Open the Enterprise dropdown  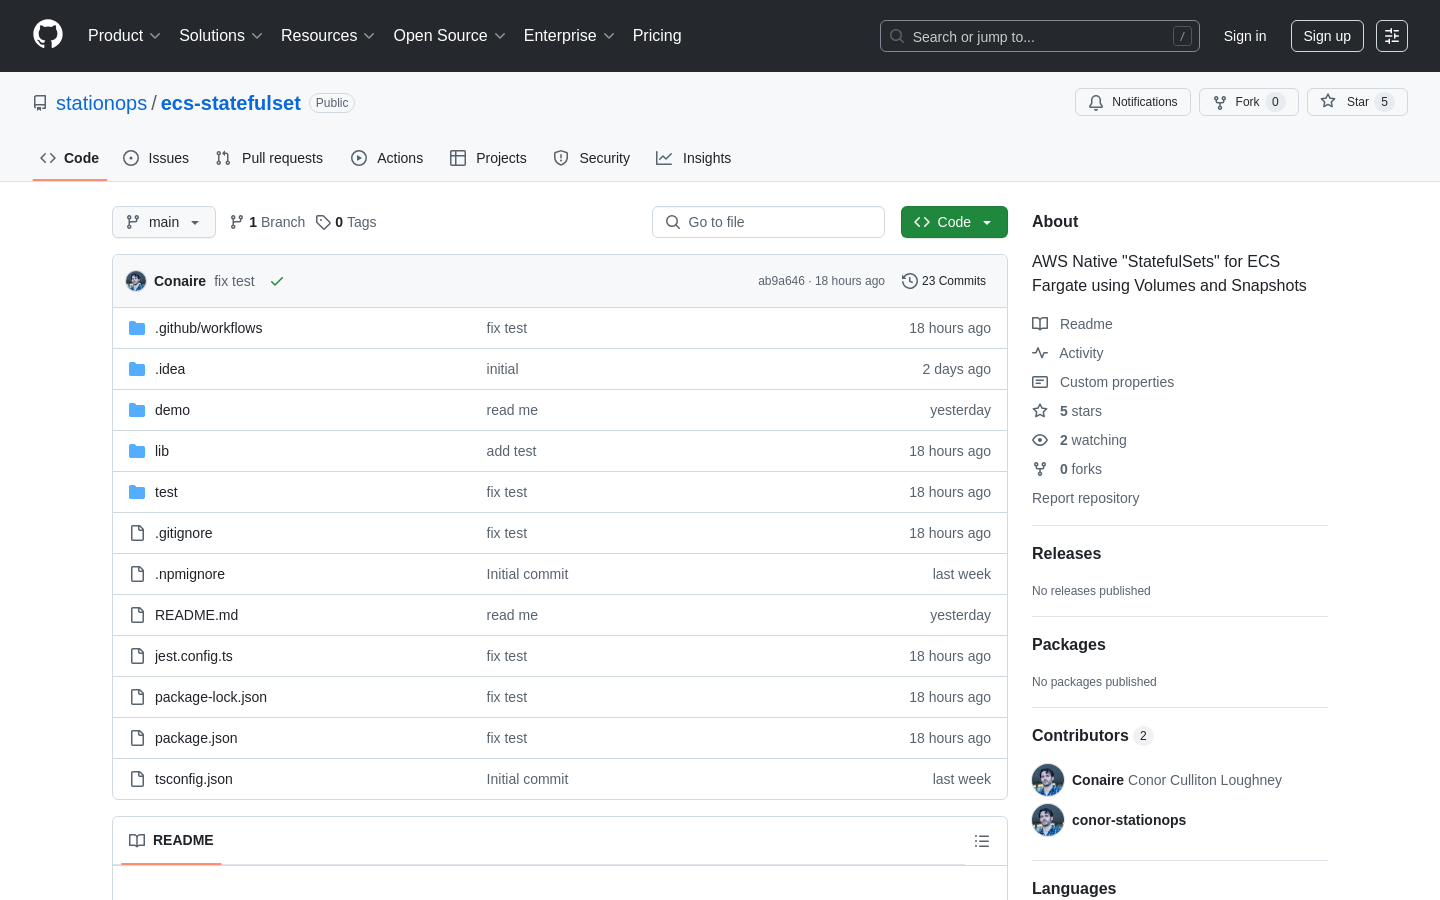point(569,36)
